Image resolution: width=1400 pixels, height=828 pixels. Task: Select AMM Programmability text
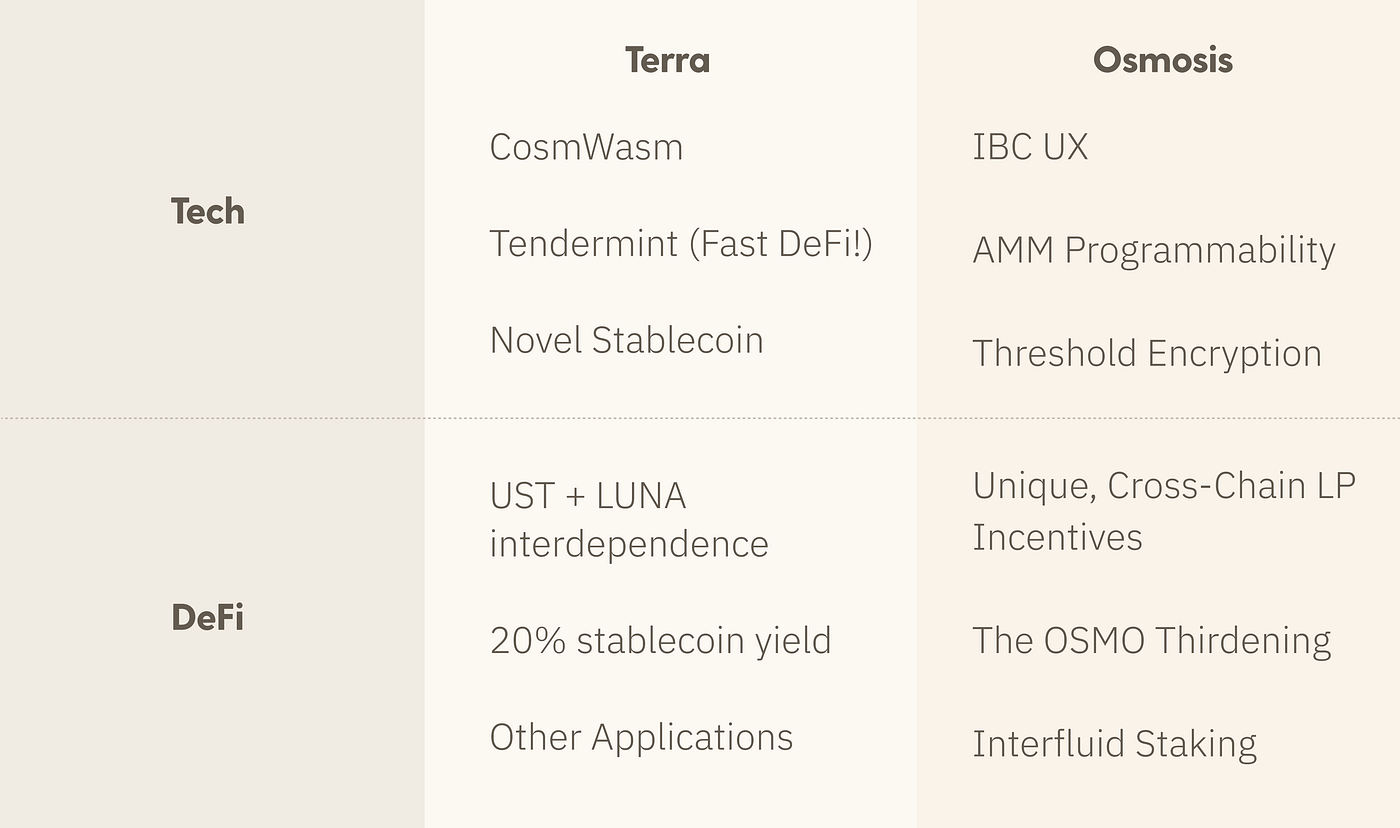pos(1154,250)
